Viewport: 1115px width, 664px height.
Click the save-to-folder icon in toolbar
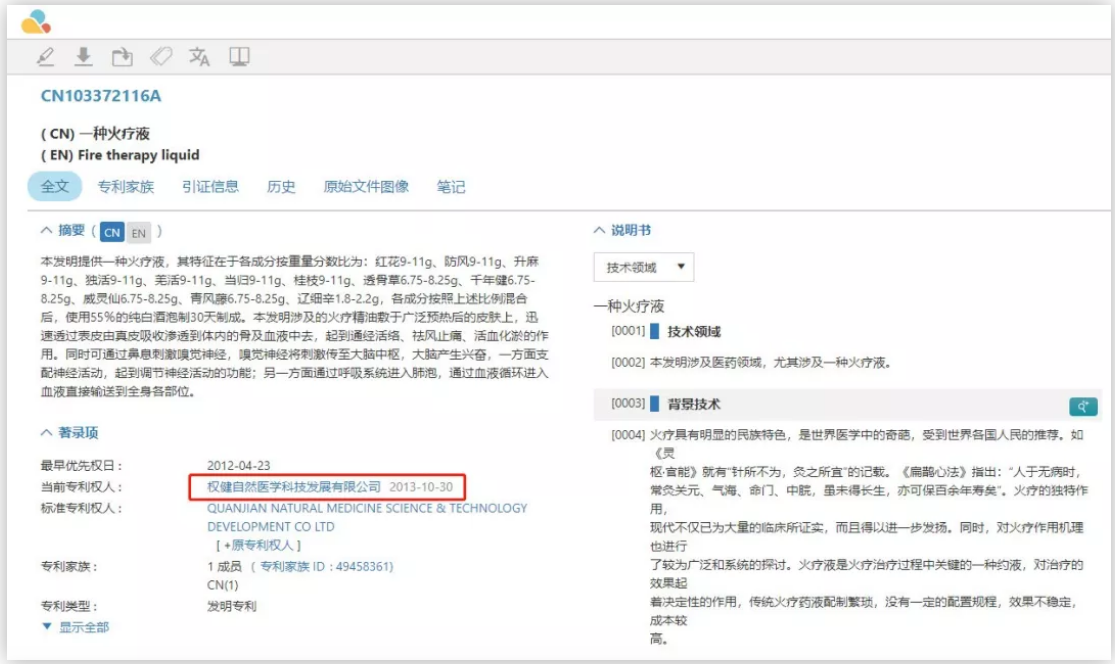pos(122,57)
